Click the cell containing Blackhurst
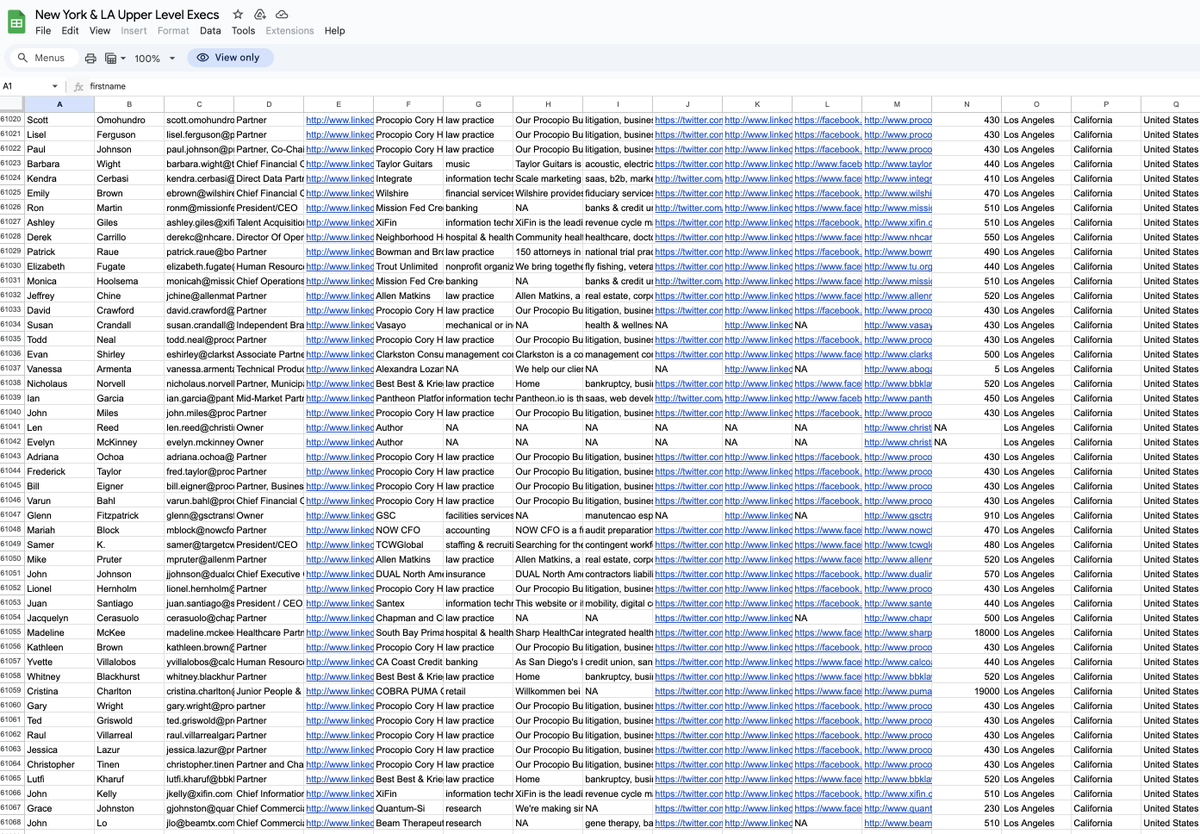The height and width of the screenshot is (834, 1200). [129, 677]
